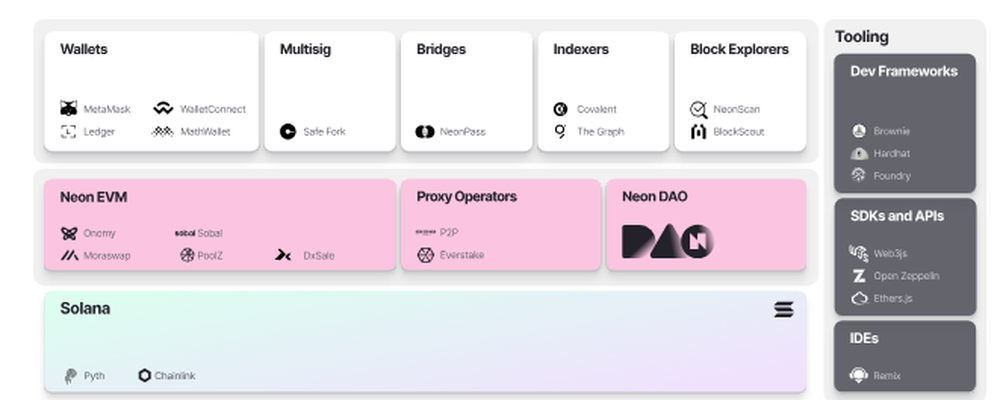Click the Proxy Operators heading

(x=466, y=196)
